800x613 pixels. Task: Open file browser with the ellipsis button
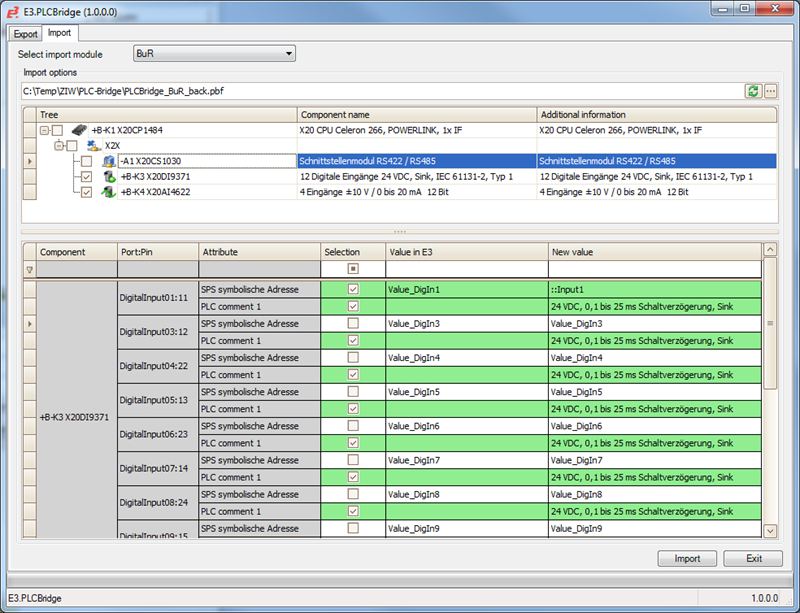pyautogui.click(x=770, y=91)
